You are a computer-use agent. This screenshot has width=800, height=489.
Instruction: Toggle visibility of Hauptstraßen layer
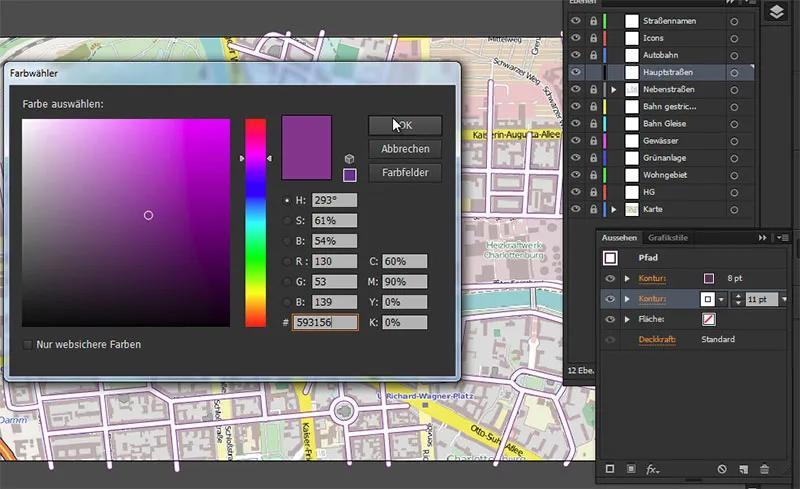click(576, 72)
